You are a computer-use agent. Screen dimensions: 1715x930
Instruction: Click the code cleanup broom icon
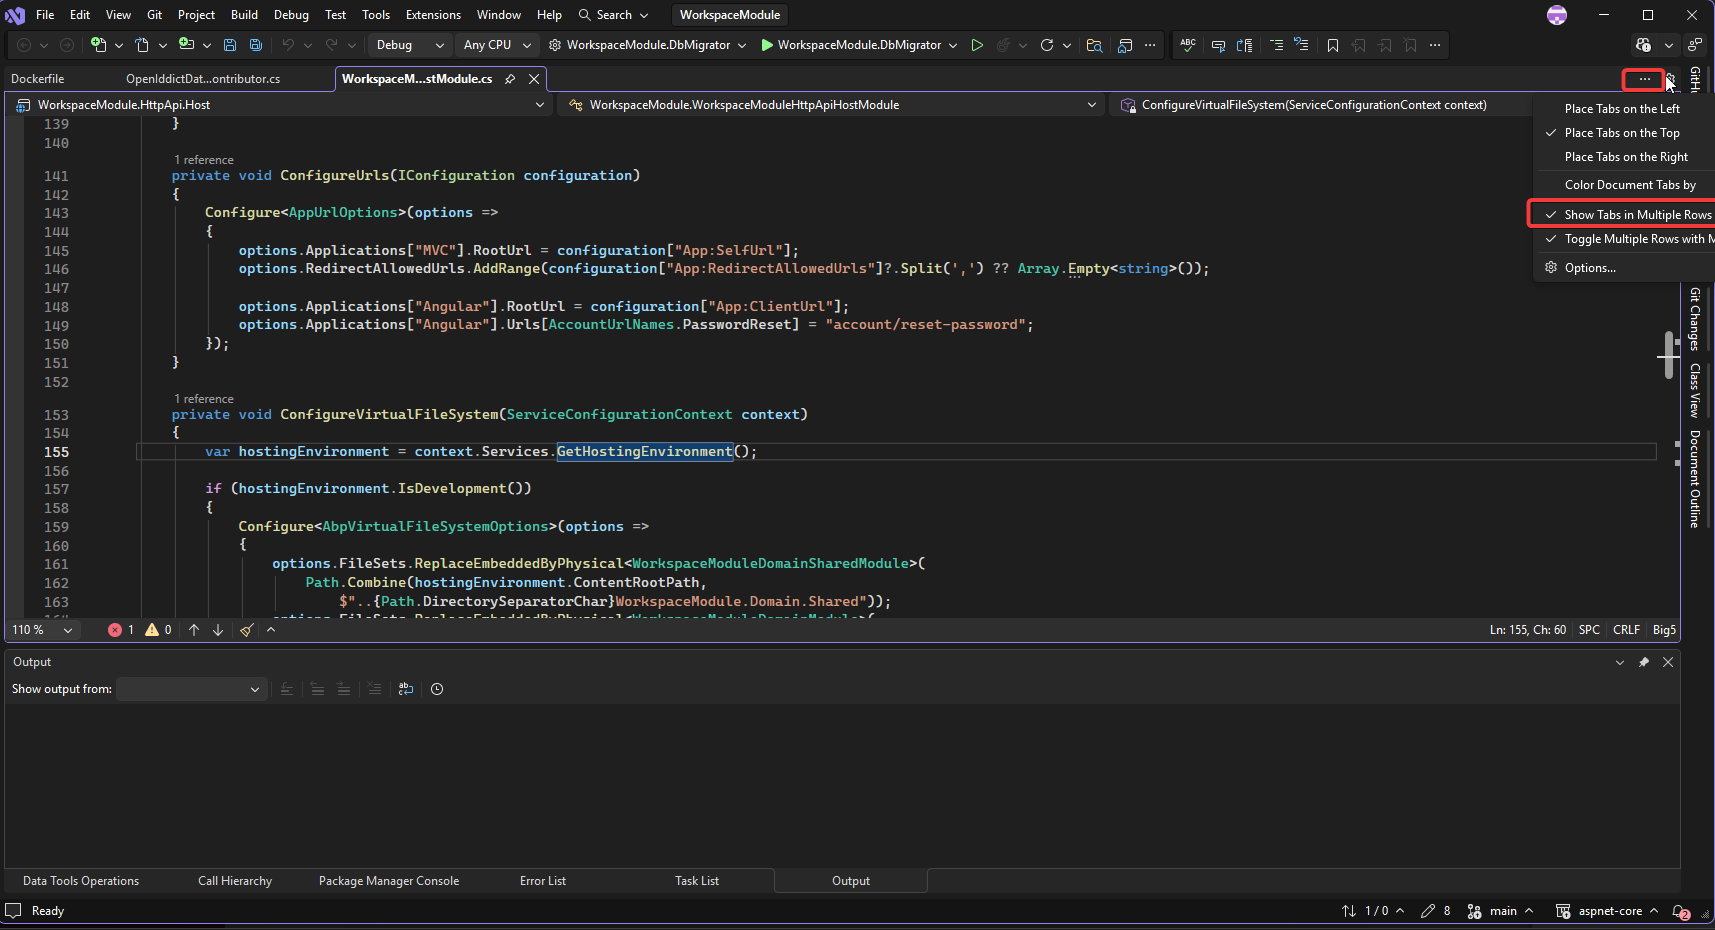(x=247, y=630)
